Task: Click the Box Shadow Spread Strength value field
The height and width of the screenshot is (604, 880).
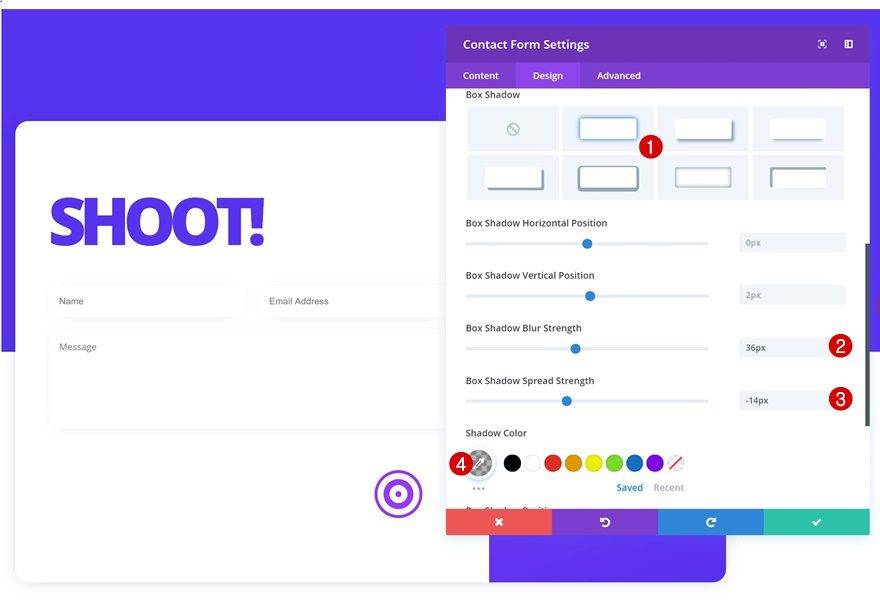Action: pyautogui.click(x=792, y=400)
